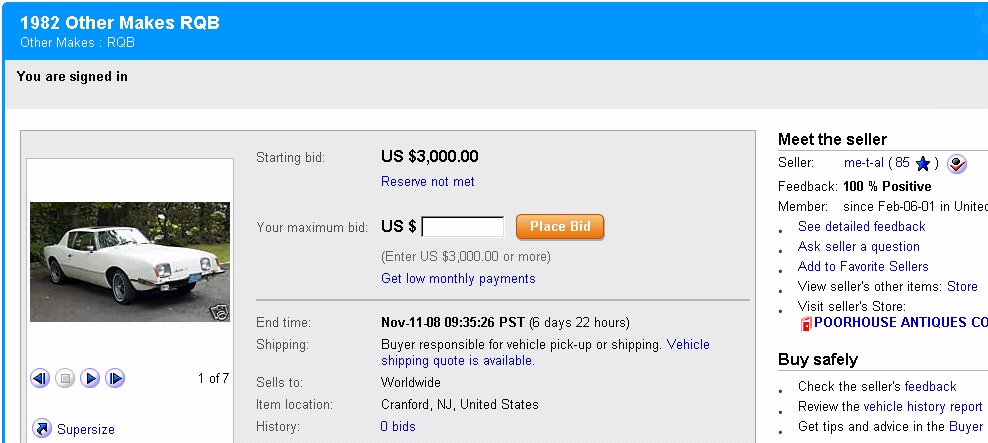Click the camera icon on car photo
Viewport: 988px width, 443px height.
(x=219, y=311)
